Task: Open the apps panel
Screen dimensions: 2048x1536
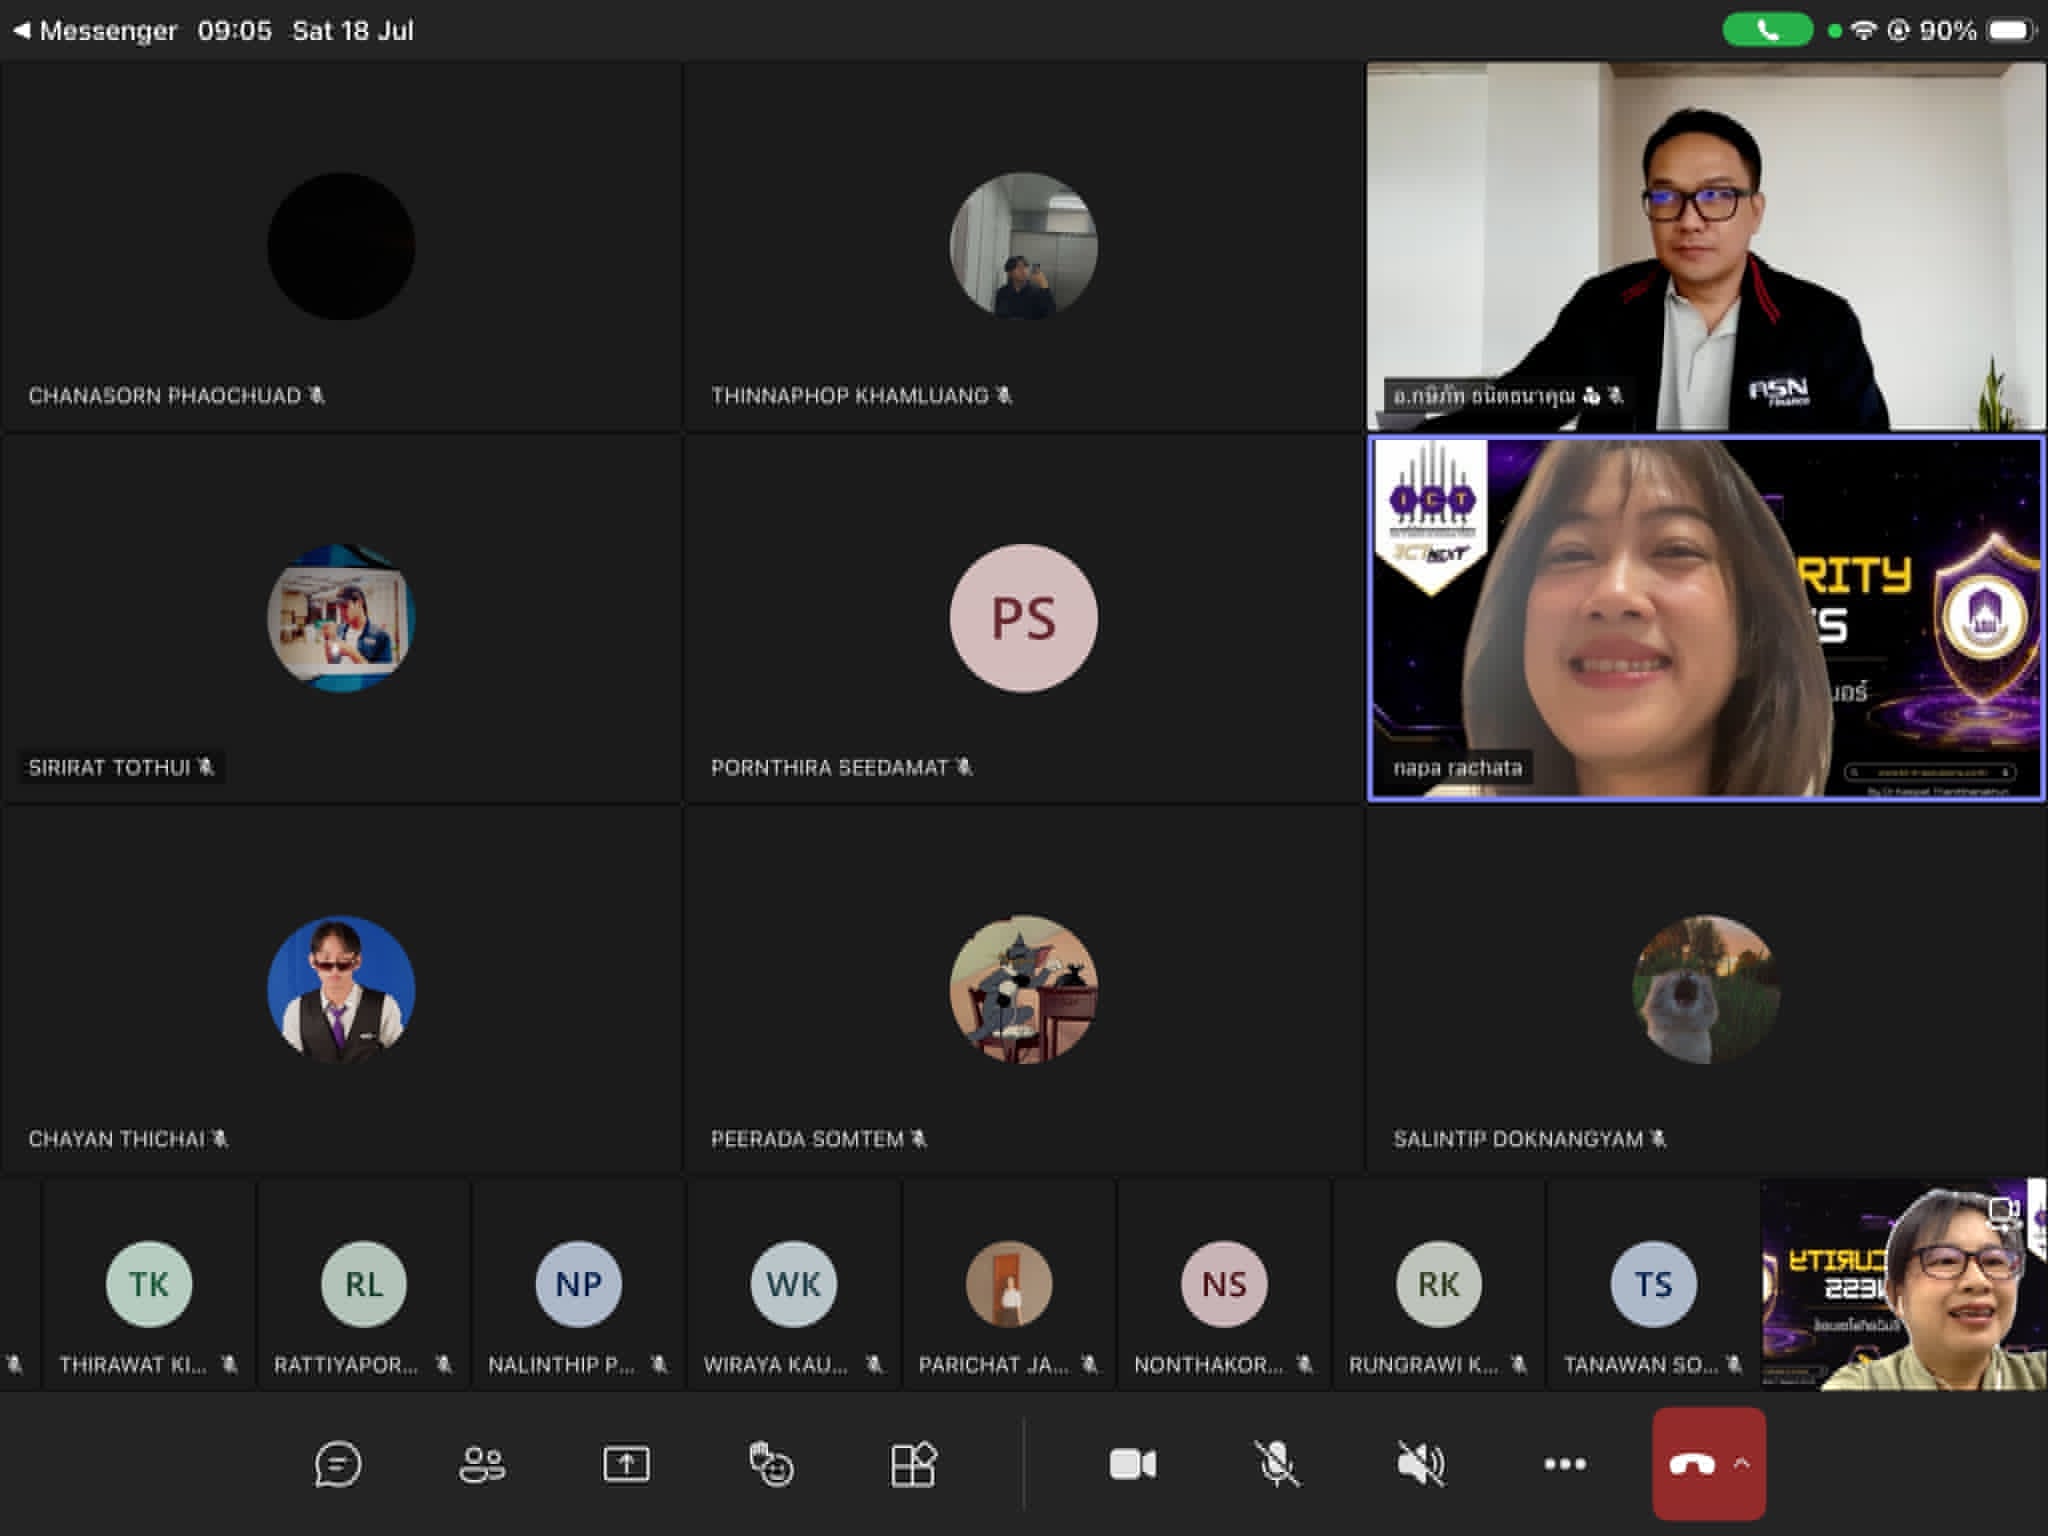Action: (914, 1464)
